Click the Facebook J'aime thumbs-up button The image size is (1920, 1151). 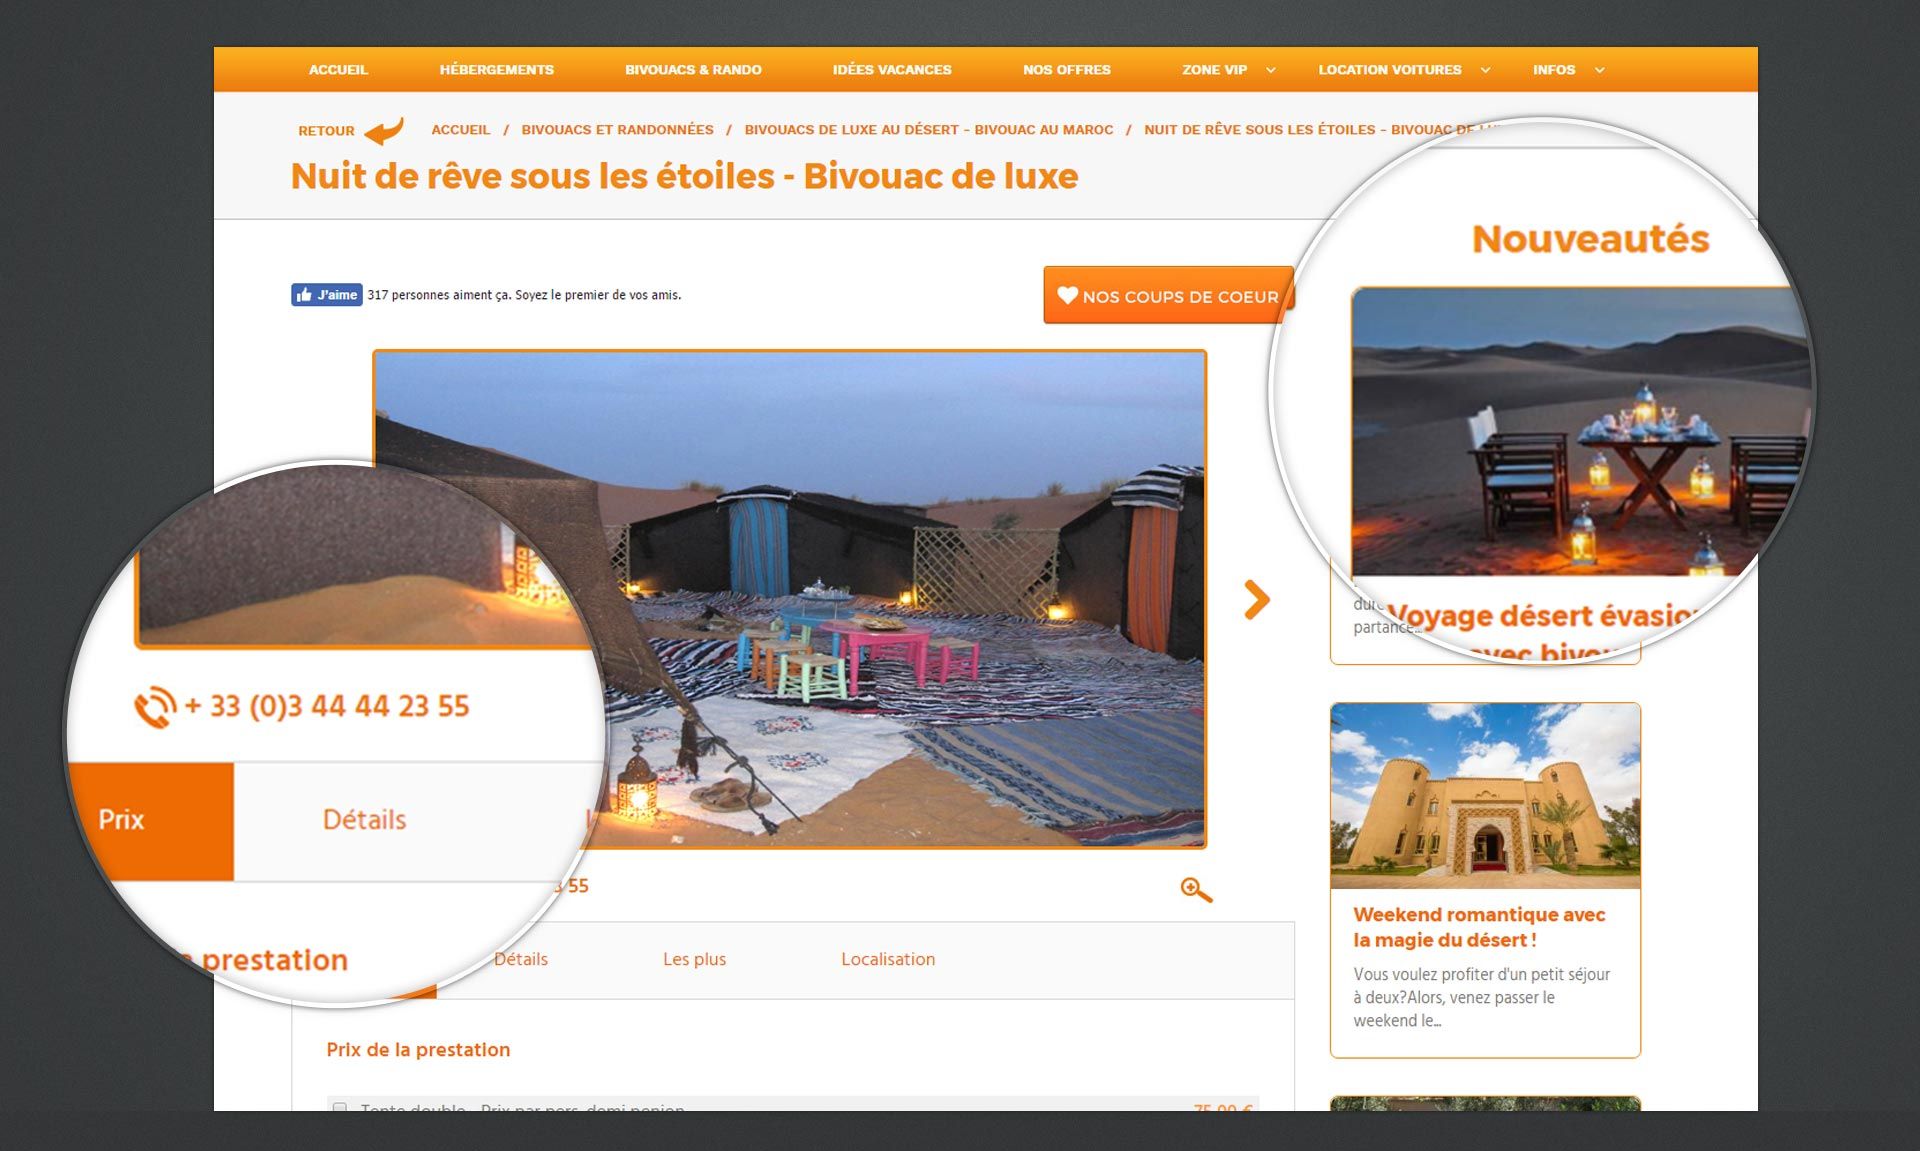tap(326, 295)
